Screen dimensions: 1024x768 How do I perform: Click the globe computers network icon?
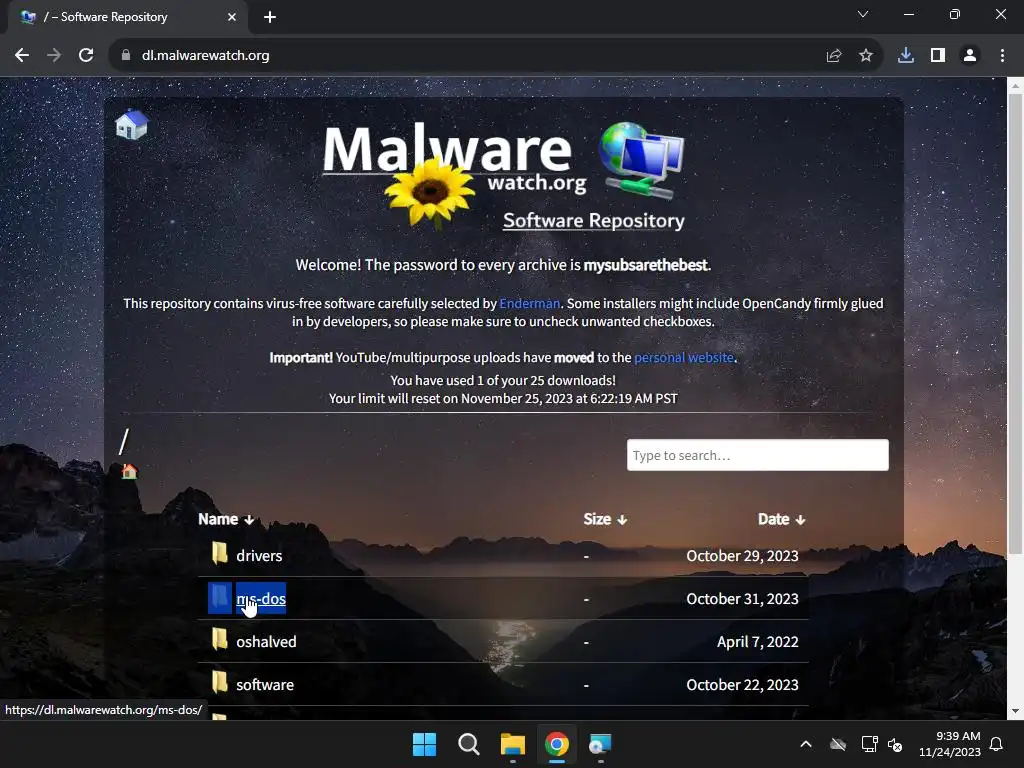coord(641,160)
